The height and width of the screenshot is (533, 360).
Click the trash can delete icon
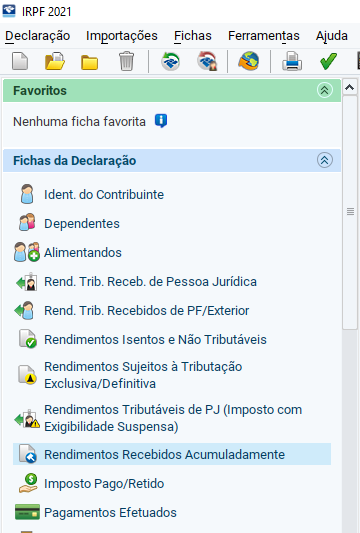(126, 61)
